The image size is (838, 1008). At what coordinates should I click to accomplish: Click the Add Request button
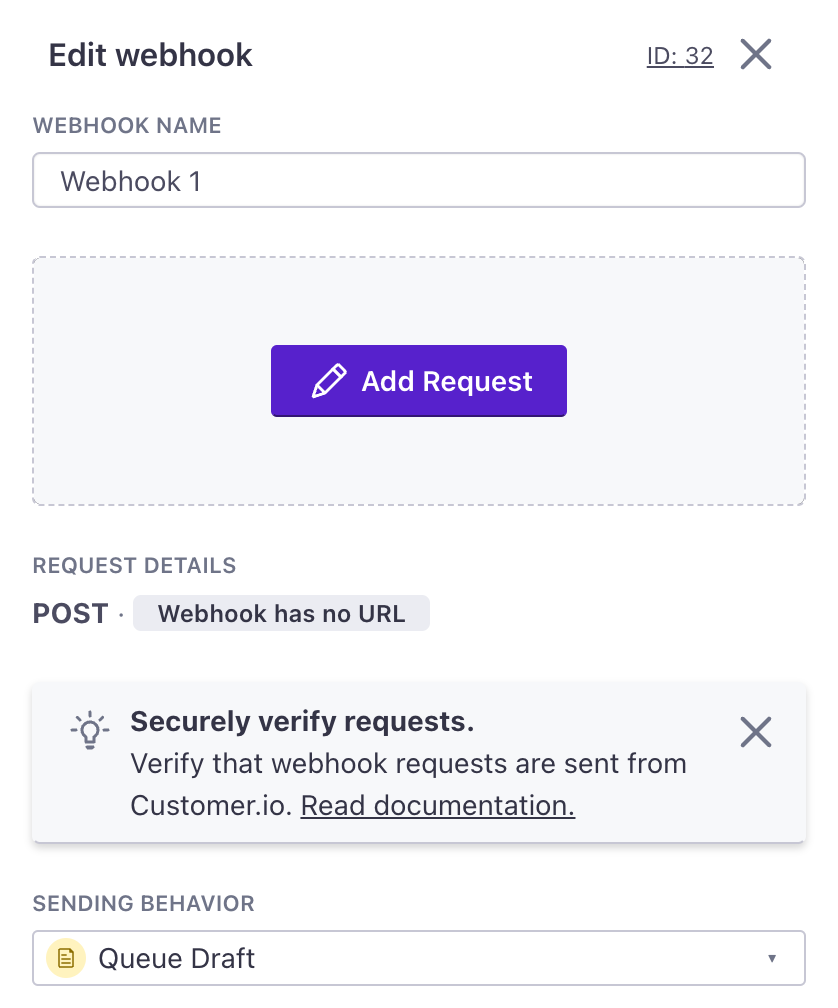[419, 381]
